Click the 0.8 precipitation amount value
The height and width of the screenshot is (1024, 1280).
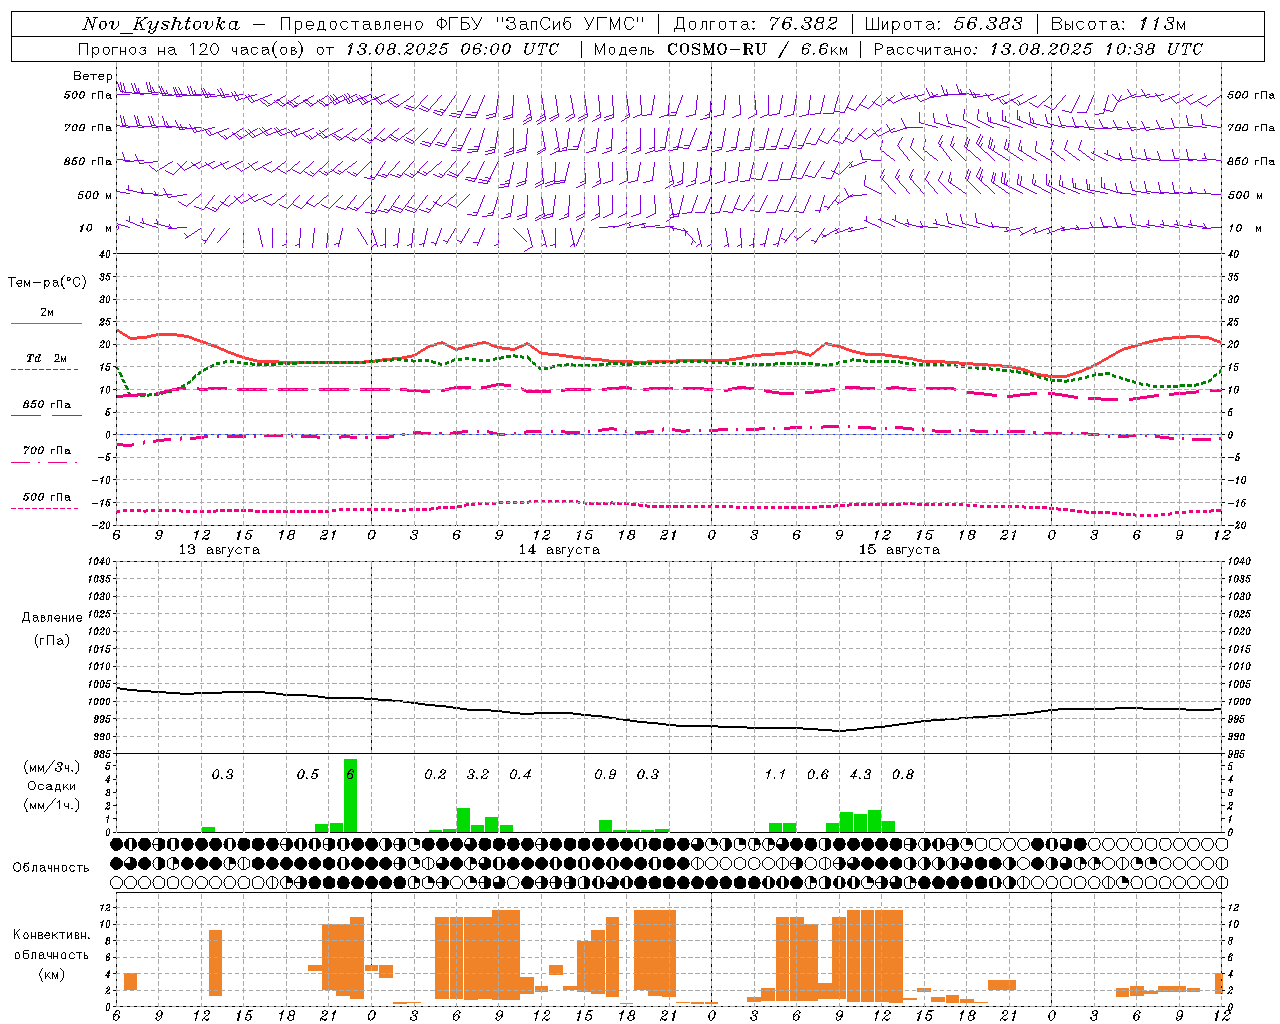(x=903, y=774)
